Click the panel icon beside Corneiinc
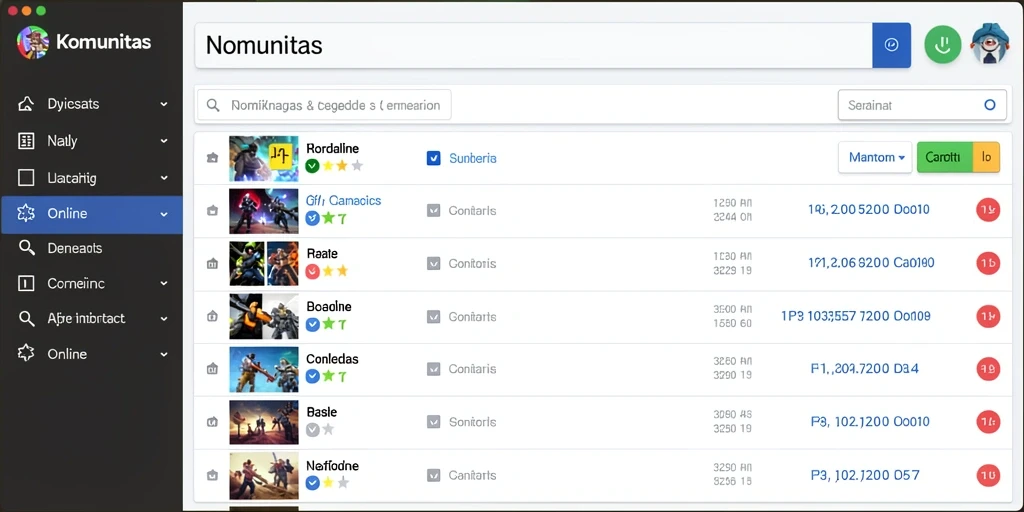 (26, 283)
